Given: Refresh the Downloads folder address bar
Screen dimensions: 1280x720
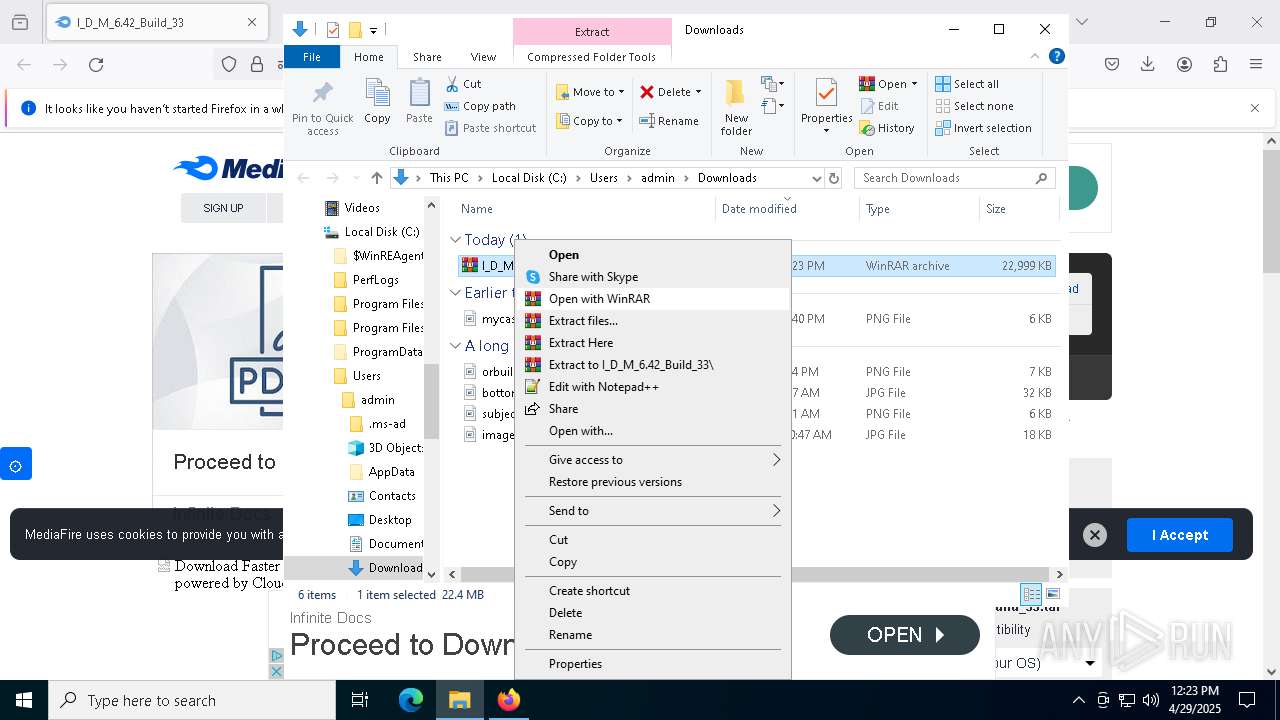Looking at the screenshot, I should coord(836,178).
